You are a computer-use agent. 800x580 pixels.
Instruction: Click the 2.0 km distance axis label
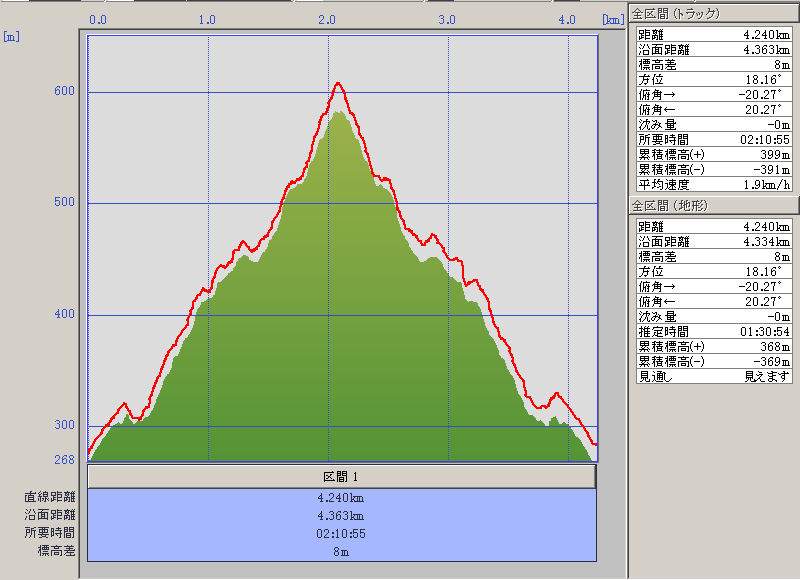327,20
